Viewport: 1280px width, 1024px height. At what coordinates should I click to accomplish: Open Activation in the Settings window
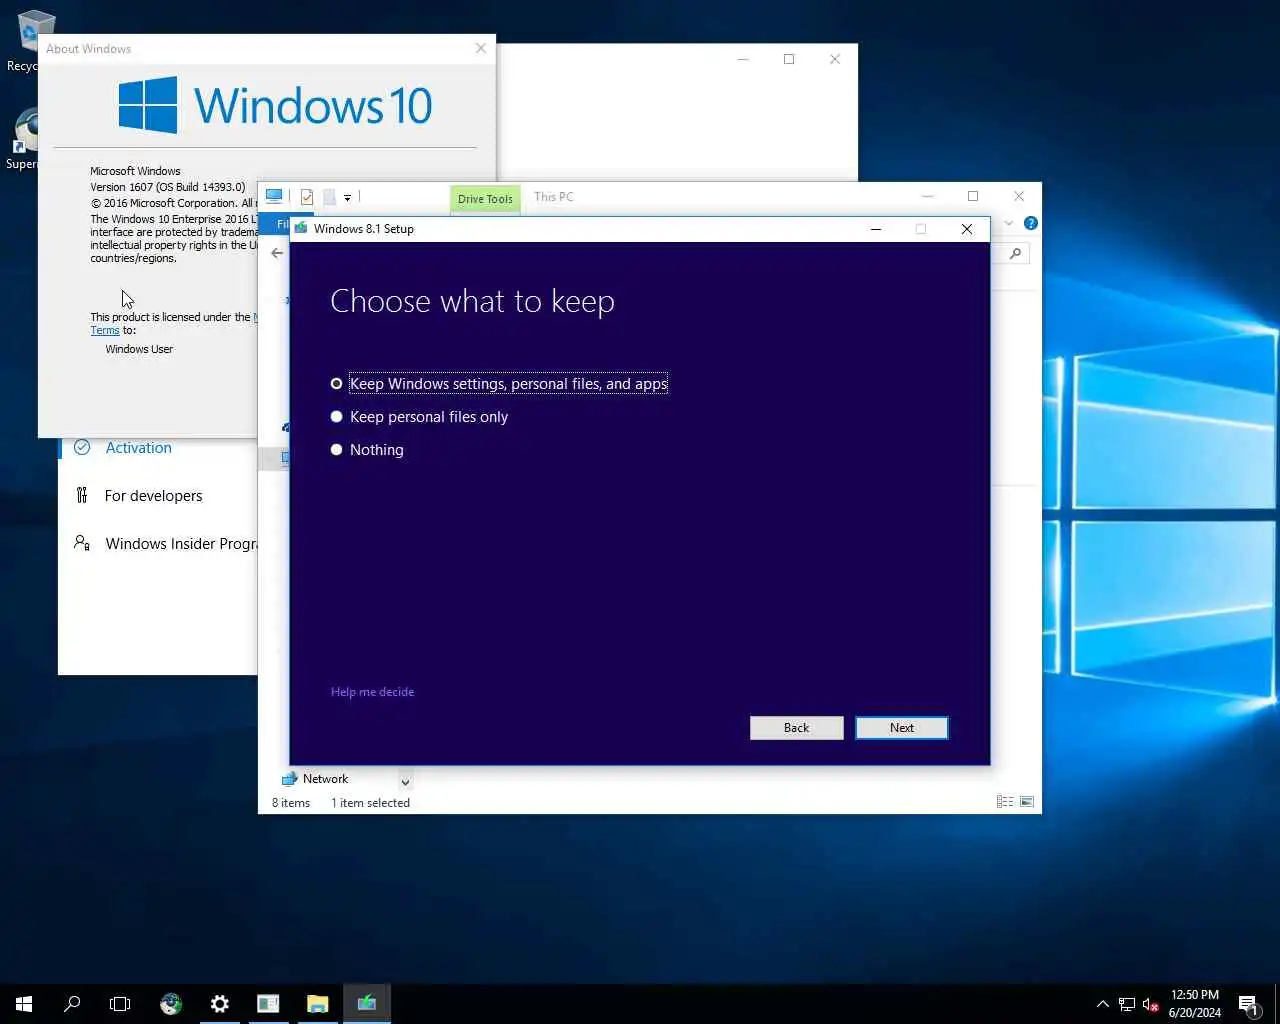click(139, 448)
